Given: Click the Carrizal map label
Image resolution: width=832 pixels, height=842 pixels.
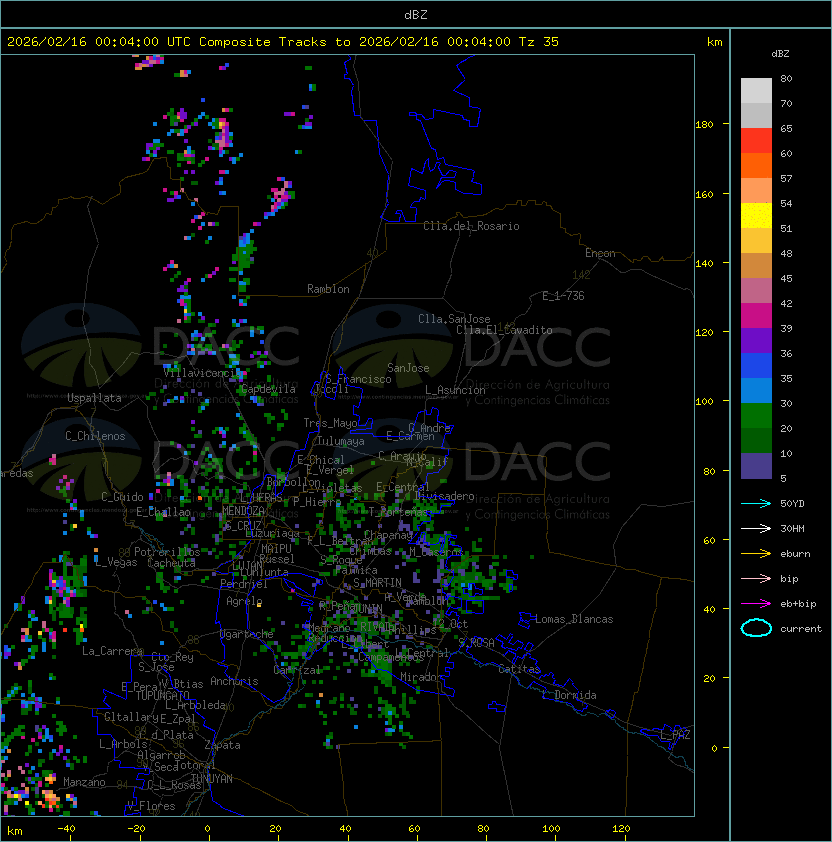Looking at the screenshot, I should tap(297, 670).
